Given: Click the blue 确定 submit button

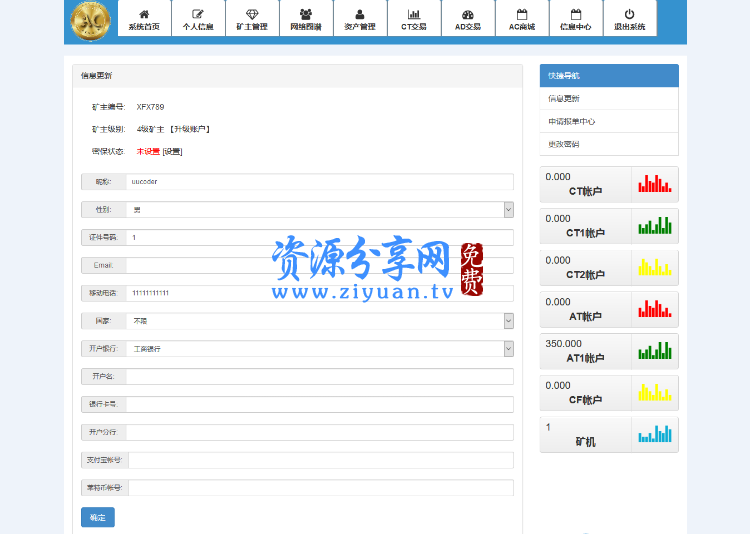Looking at the screenshot, I should [98, 517].
